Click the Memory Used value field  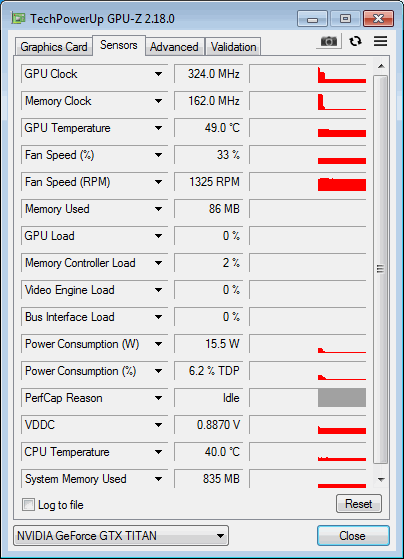tap(209, 209)
